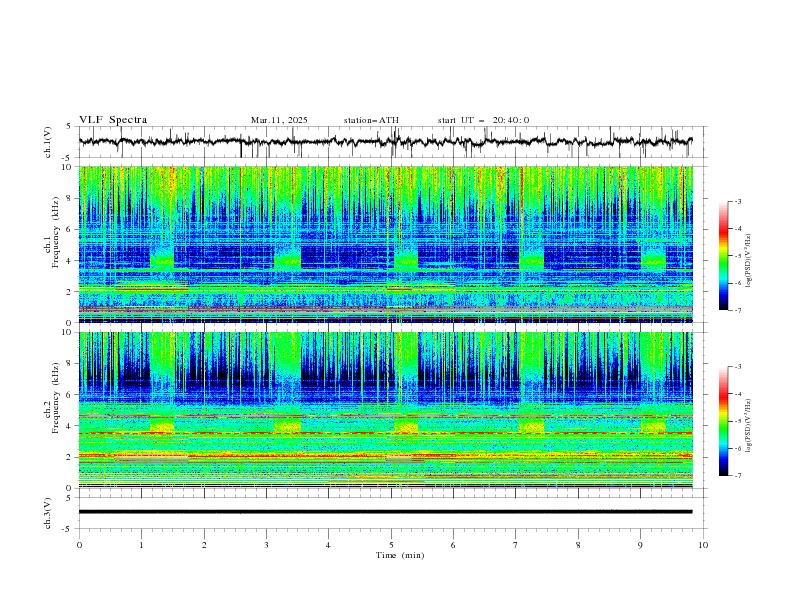Click the "4" kHz tick on ch.2 spectrogram axis
This screenshot has height=612, width=792.
[70, 426]
